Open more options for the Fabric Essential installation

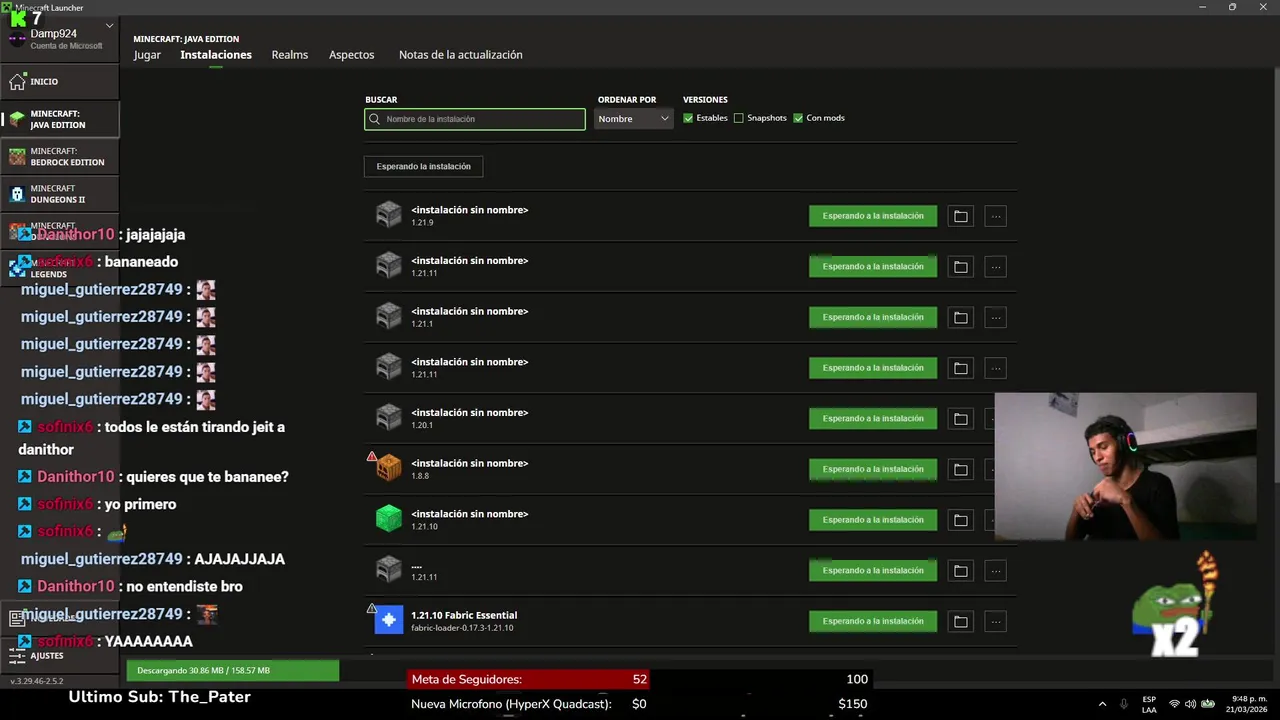(x=995, y=621)
